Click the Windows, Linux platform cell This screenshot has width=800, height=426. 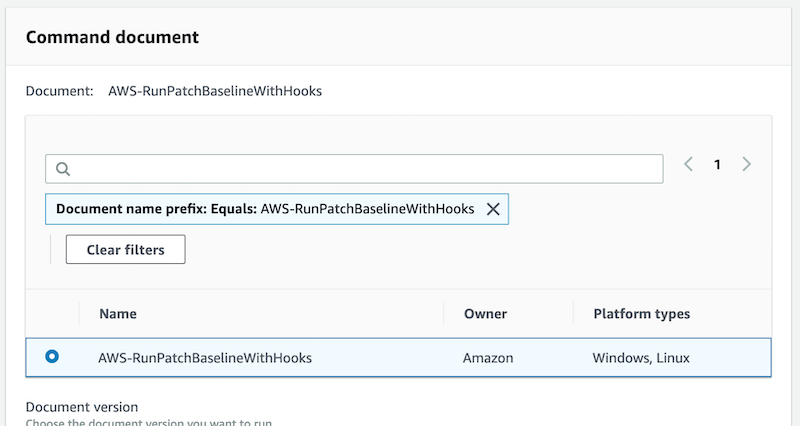pyautogui.click(x=641, y=357)
